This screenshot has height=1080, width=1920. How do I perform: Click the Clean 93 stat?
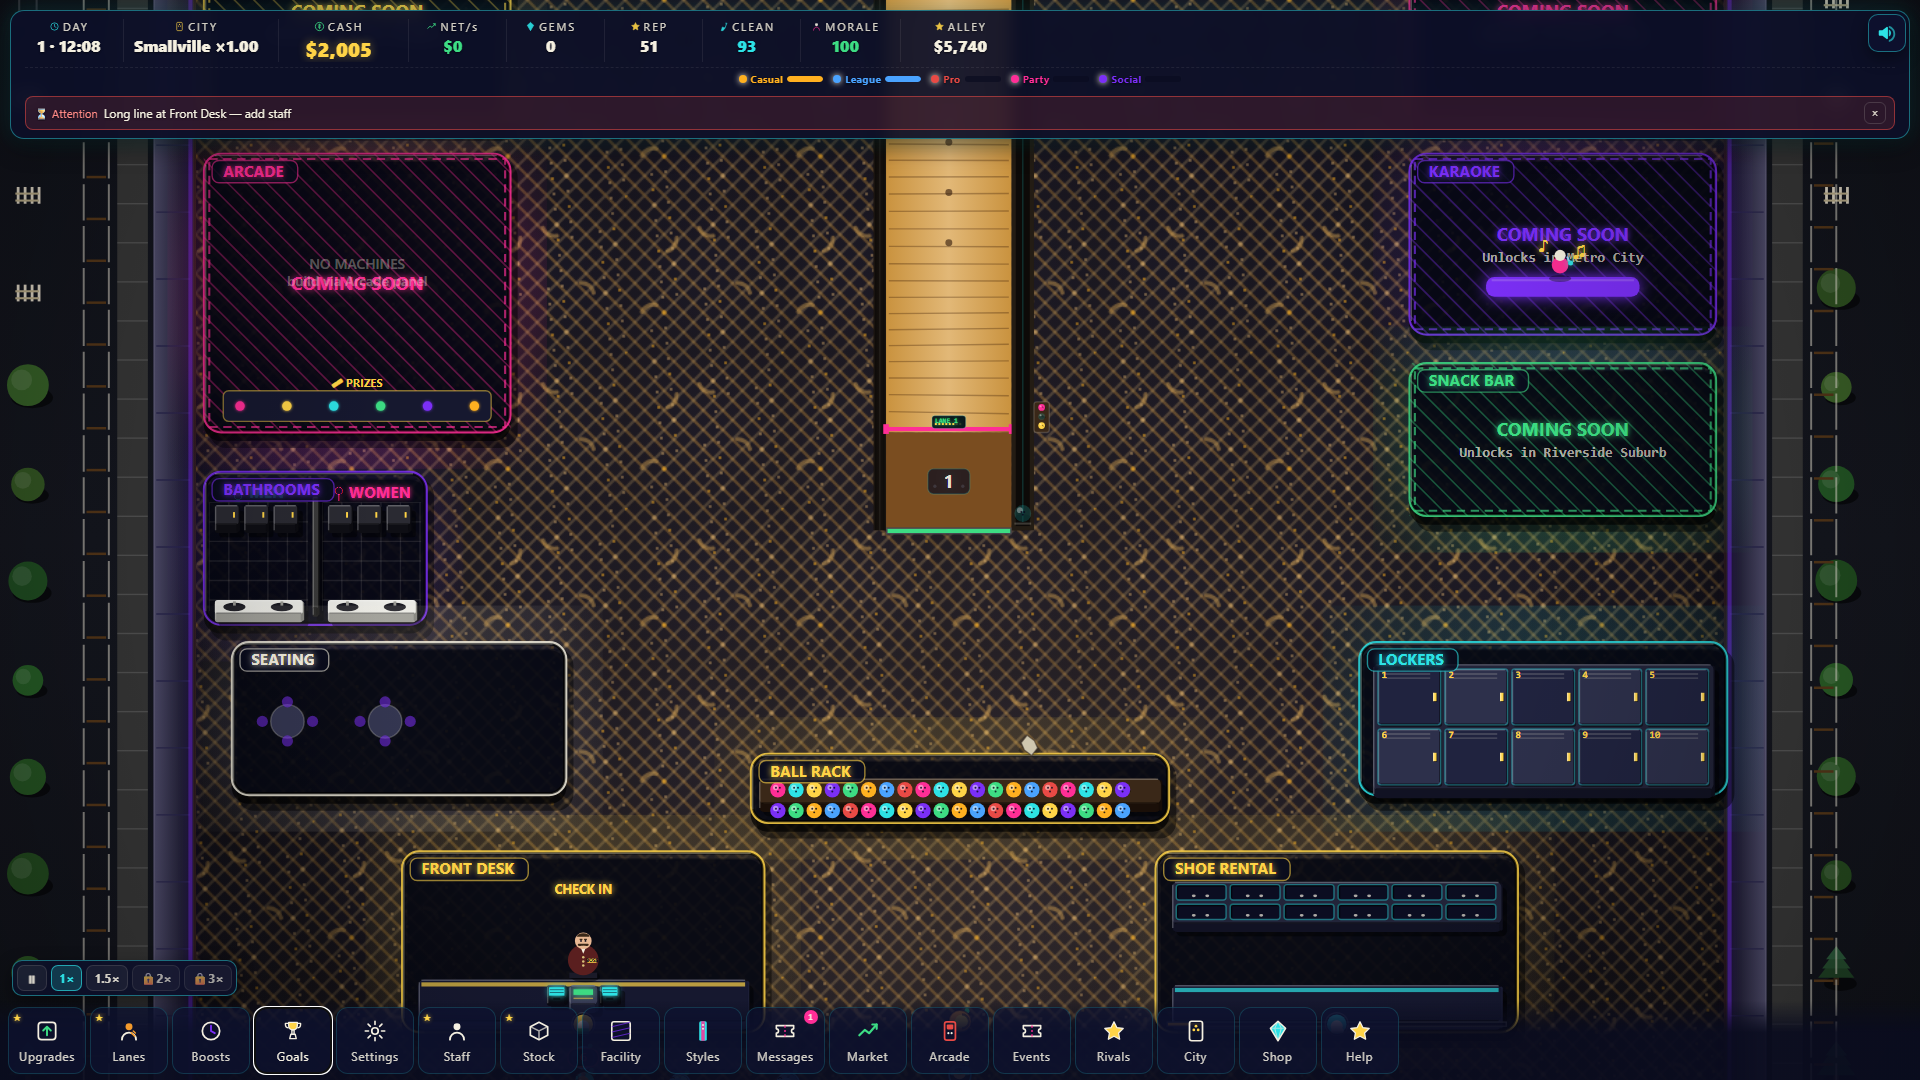pos(747,38)
